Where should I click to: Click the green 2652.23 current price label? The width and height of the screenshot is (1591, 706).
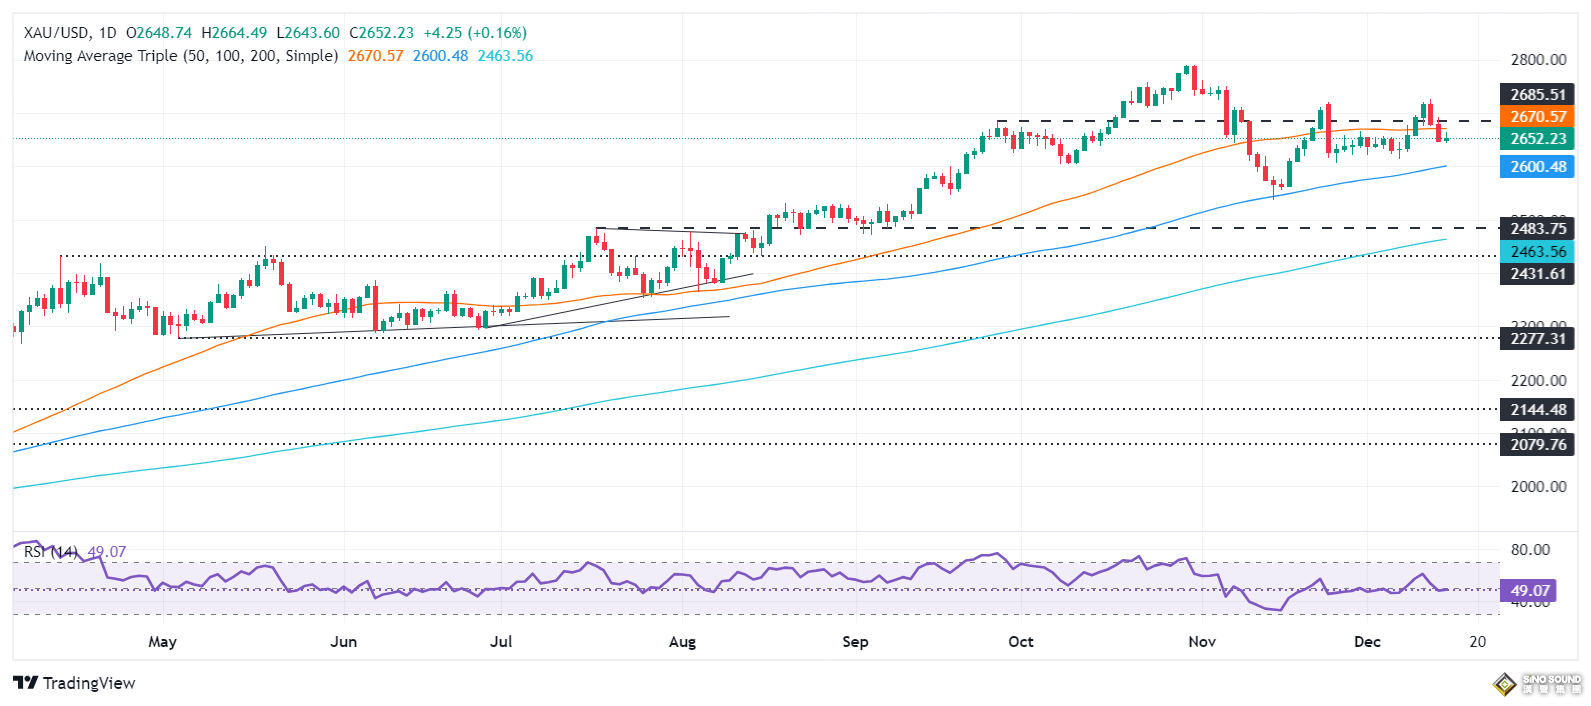point(1537,139)
